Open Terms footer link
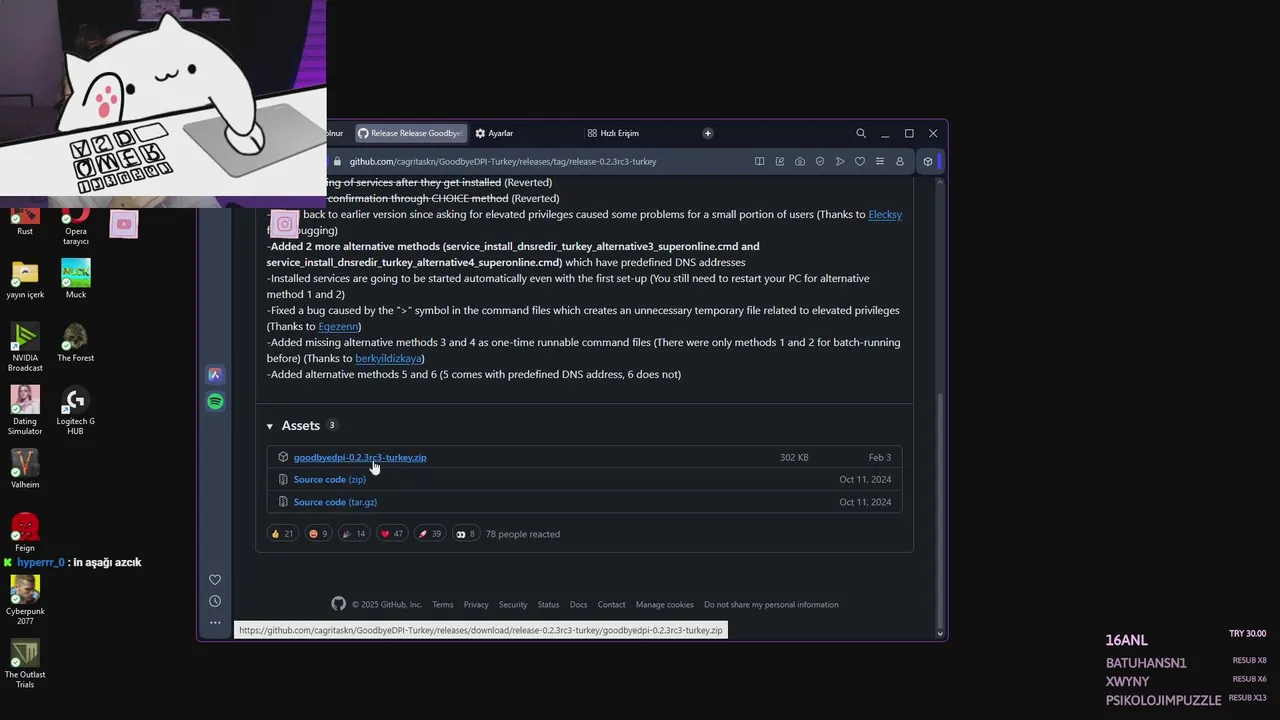 click(443, 604)
